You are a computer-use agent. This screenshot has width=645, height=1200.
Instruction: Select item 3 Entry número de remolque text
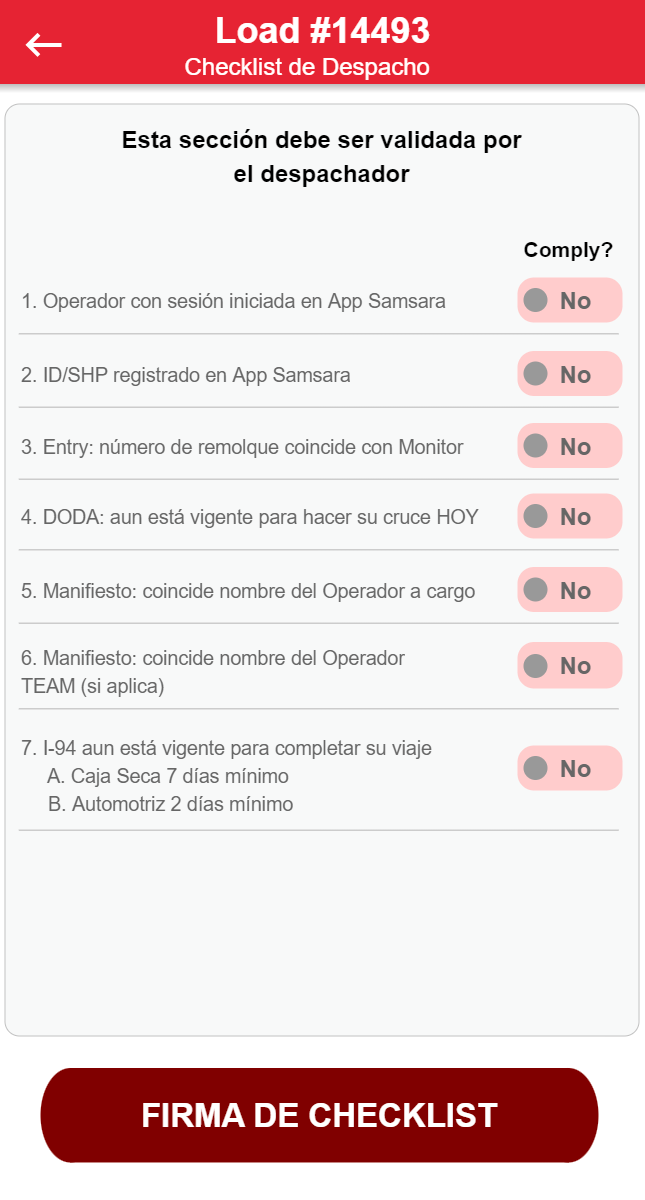click(243, 447)
